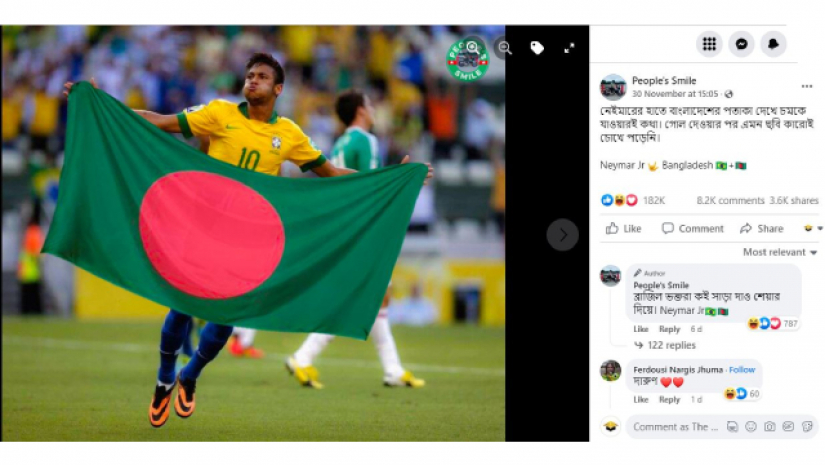The height and width of the screenshot is (465, 825).
Task: Open the post options three-dots menu
Action: click(x=807, y=86)
